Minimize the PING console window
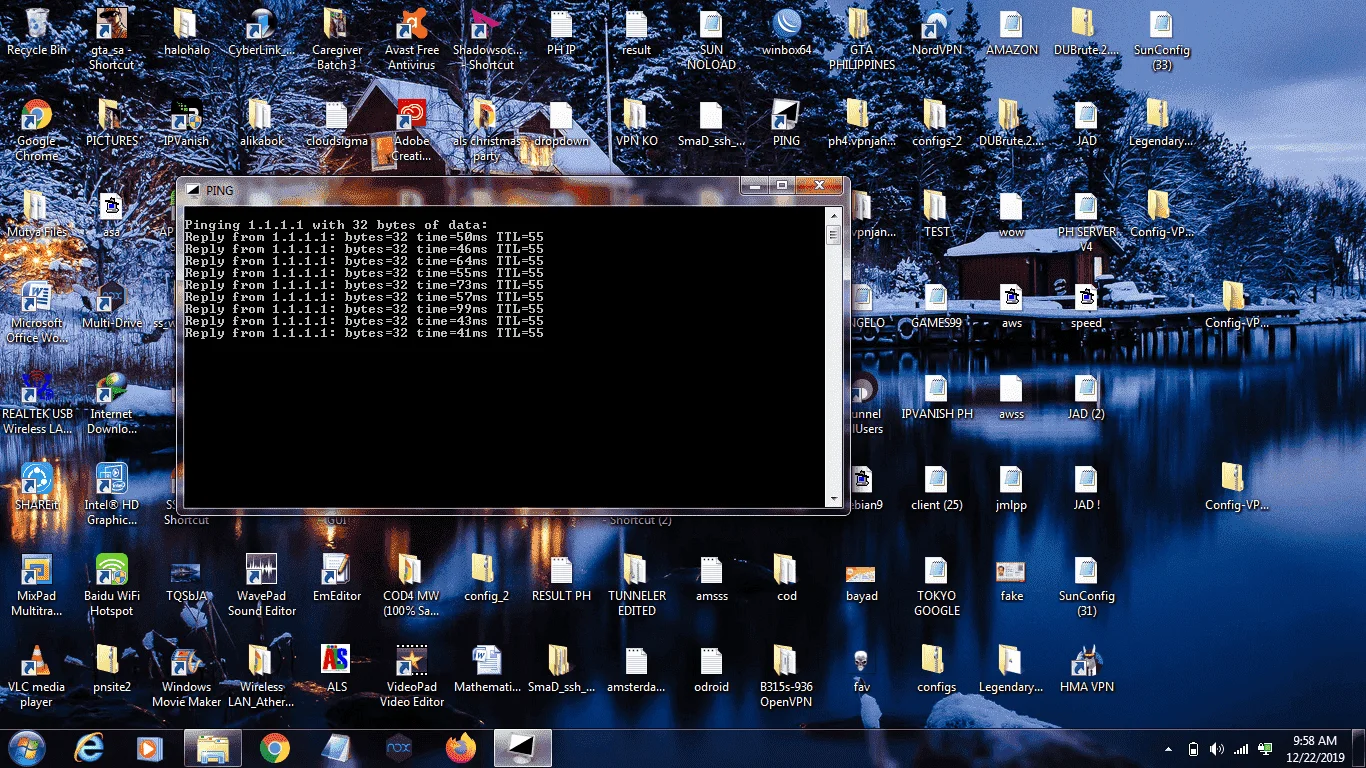Image resolution: width=1366 pixels, height=768 pixels. point(755,186)
